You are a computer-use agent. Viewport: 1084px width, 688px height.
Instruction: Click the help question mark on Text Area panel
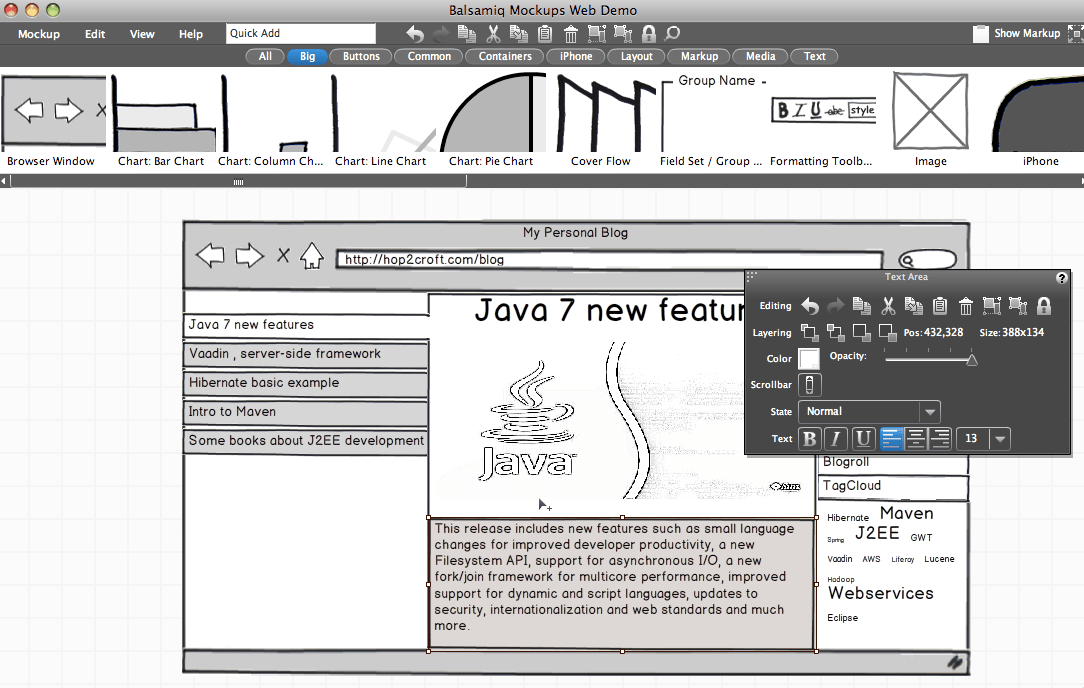(1062, 277)
